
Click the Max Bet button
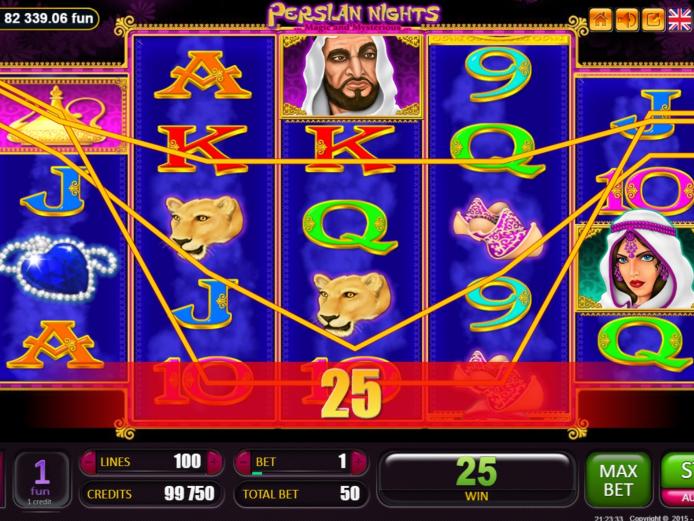click(x=618, y=480)
